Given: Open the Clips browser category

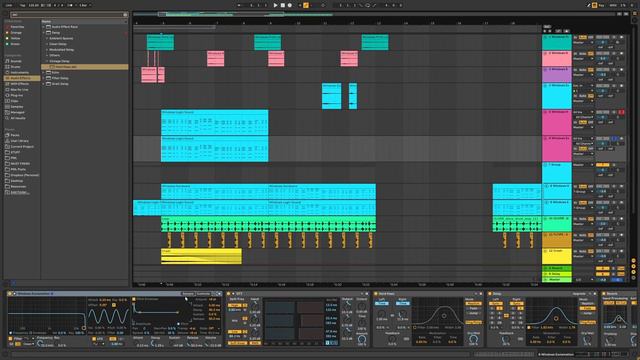Looking at the screenshot, I should click(15, 101).
